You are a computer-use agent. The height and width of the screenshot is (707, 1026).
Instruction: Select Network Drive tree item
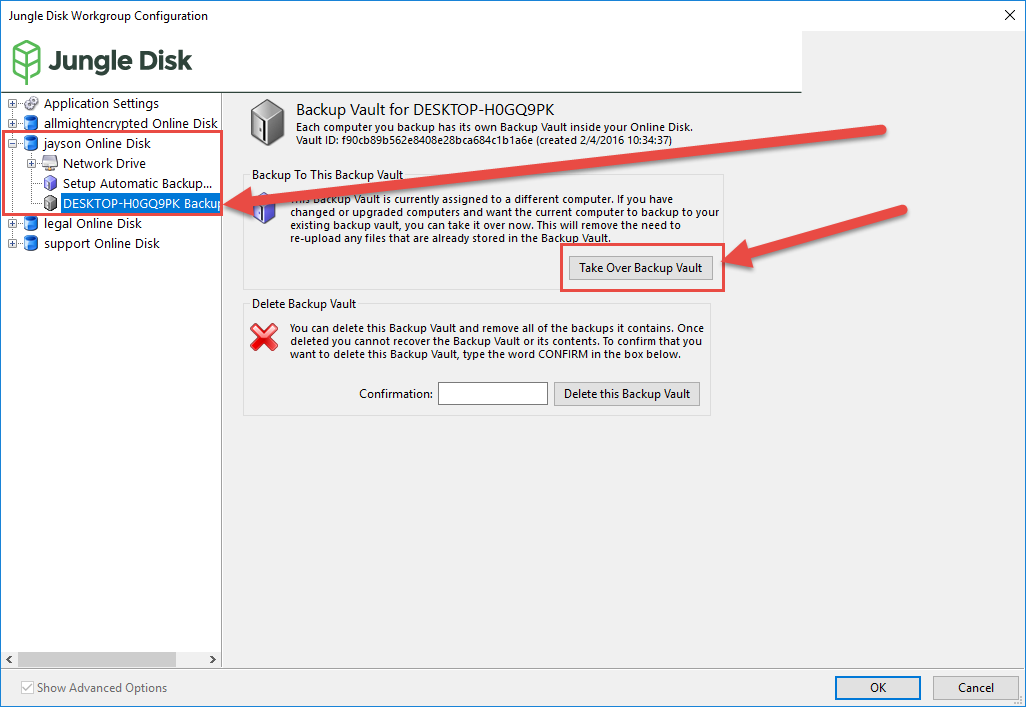pyautogui.click(x=104, y=164)
